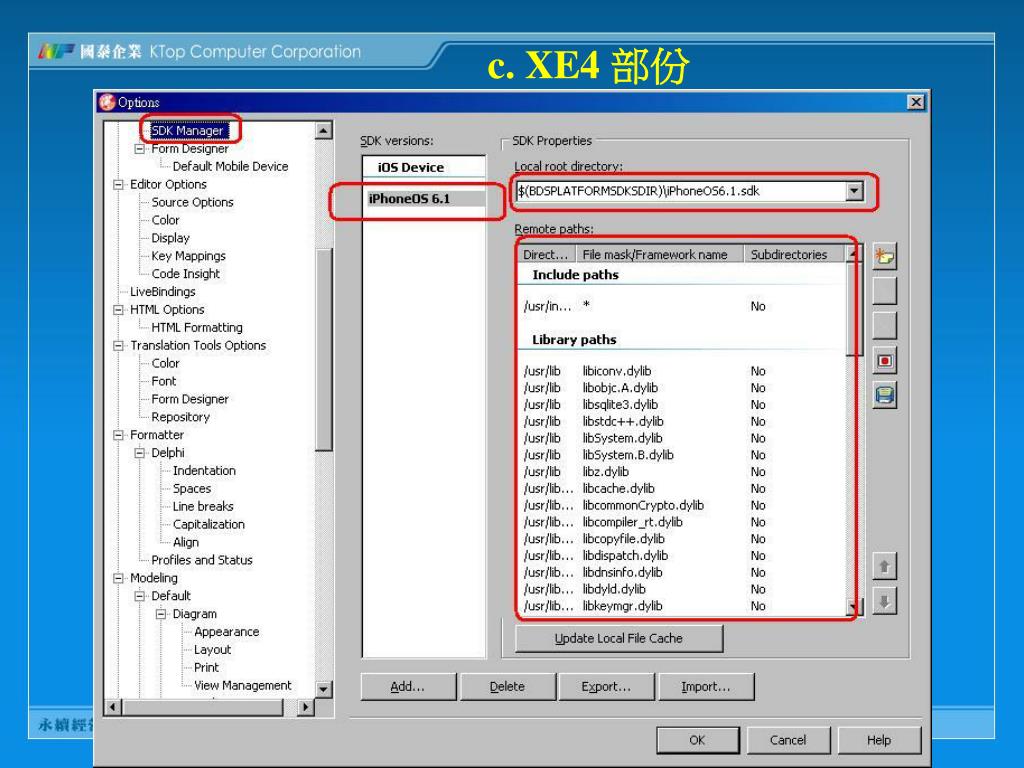Click the red square restore-defaults icon
Viewport: 1024px width, 768px height.
tap(884, 360)
